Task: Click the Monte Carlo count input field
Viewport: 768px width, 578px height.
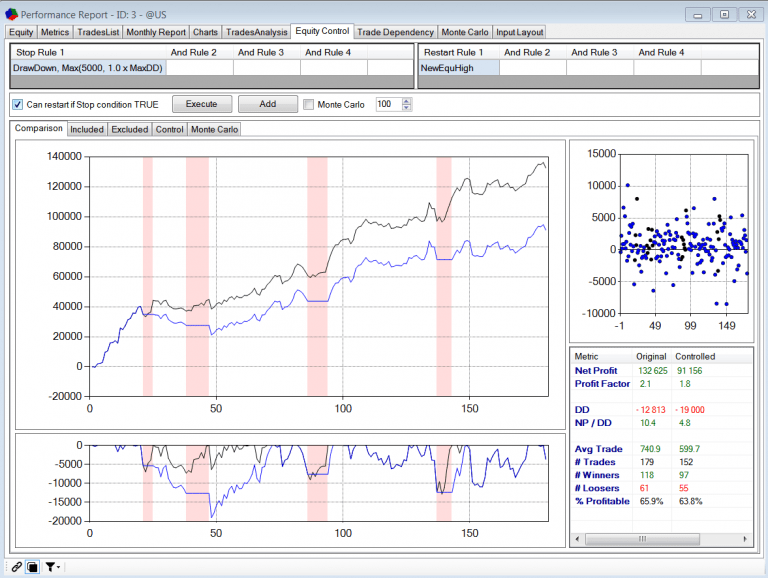Action: click(387, 104)
